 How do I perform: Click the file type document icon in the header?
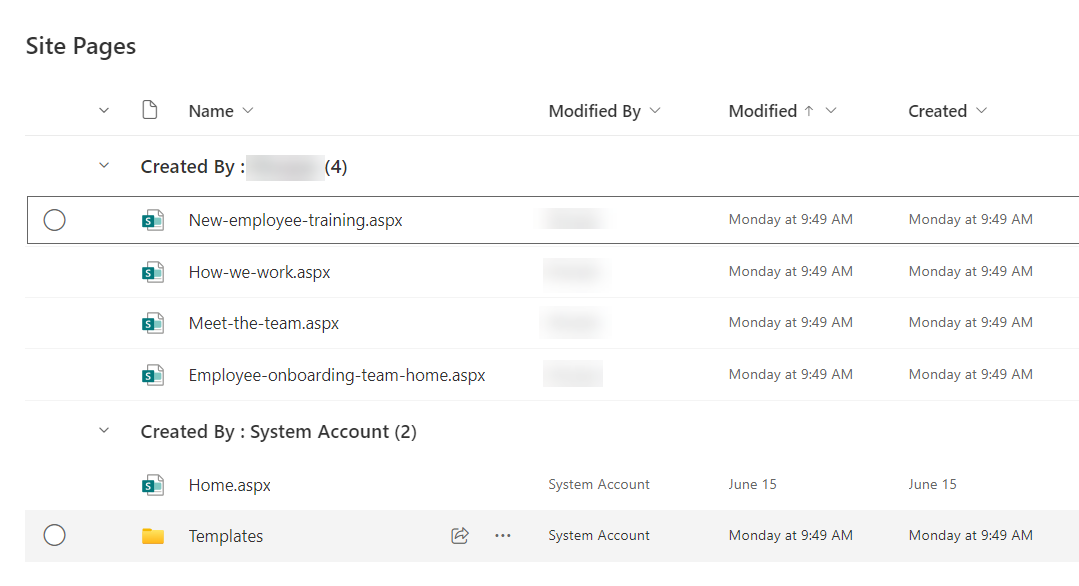pyautogui.click(x=150, y=110)
